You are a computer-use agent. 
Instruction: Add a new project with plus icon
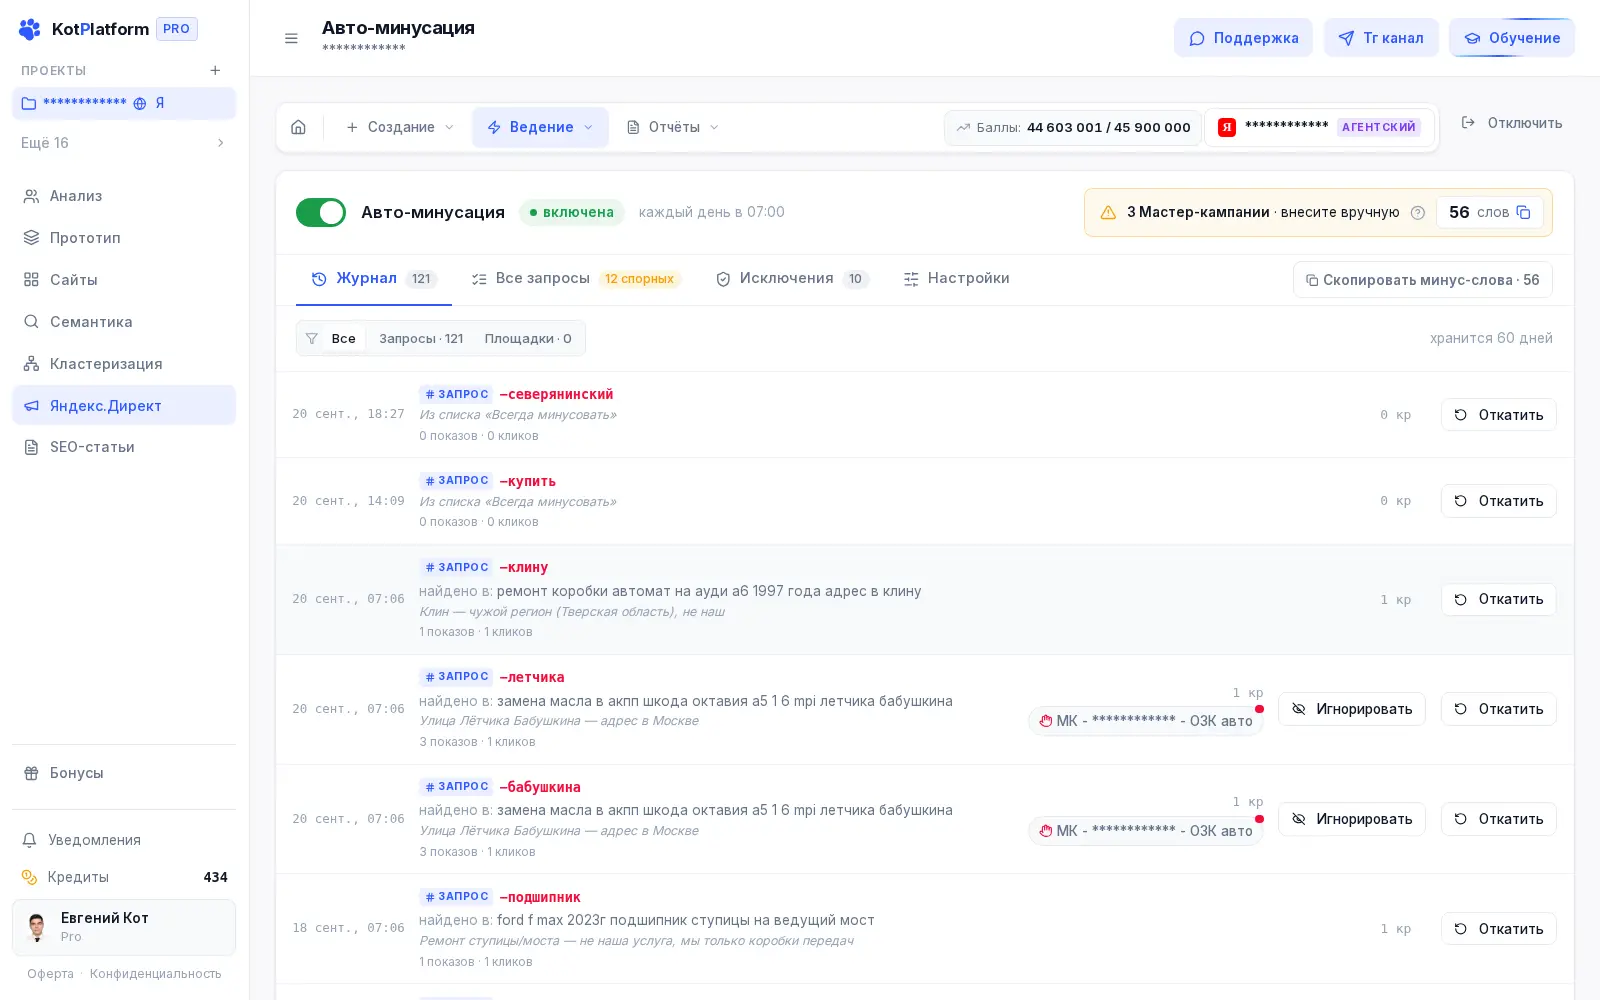(x=215, y=70)
